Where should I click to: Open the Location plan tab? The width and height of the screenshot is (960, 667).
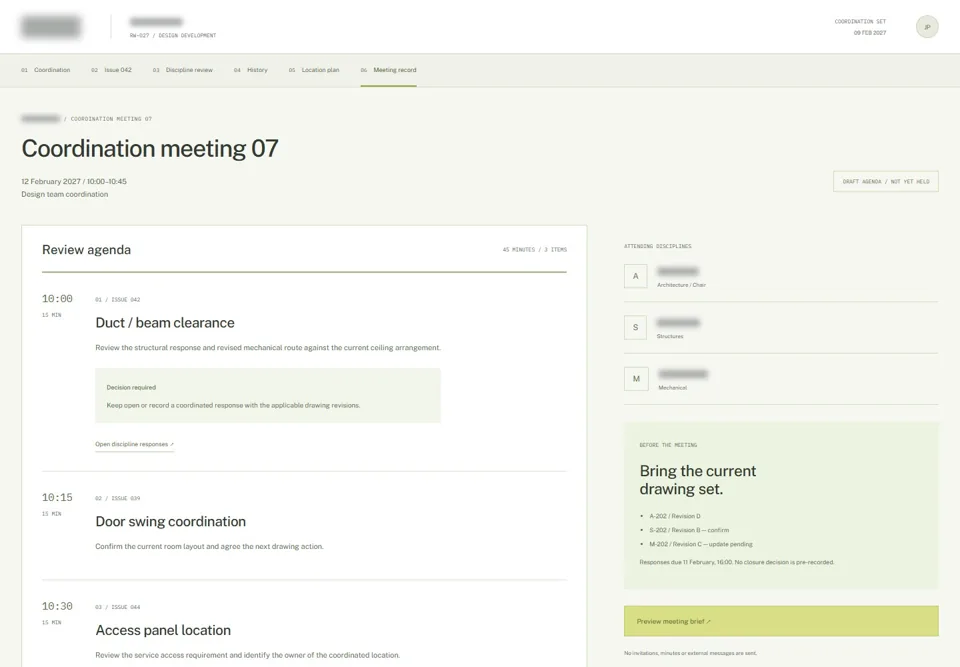pyautogui.click(x=313, y=70)
